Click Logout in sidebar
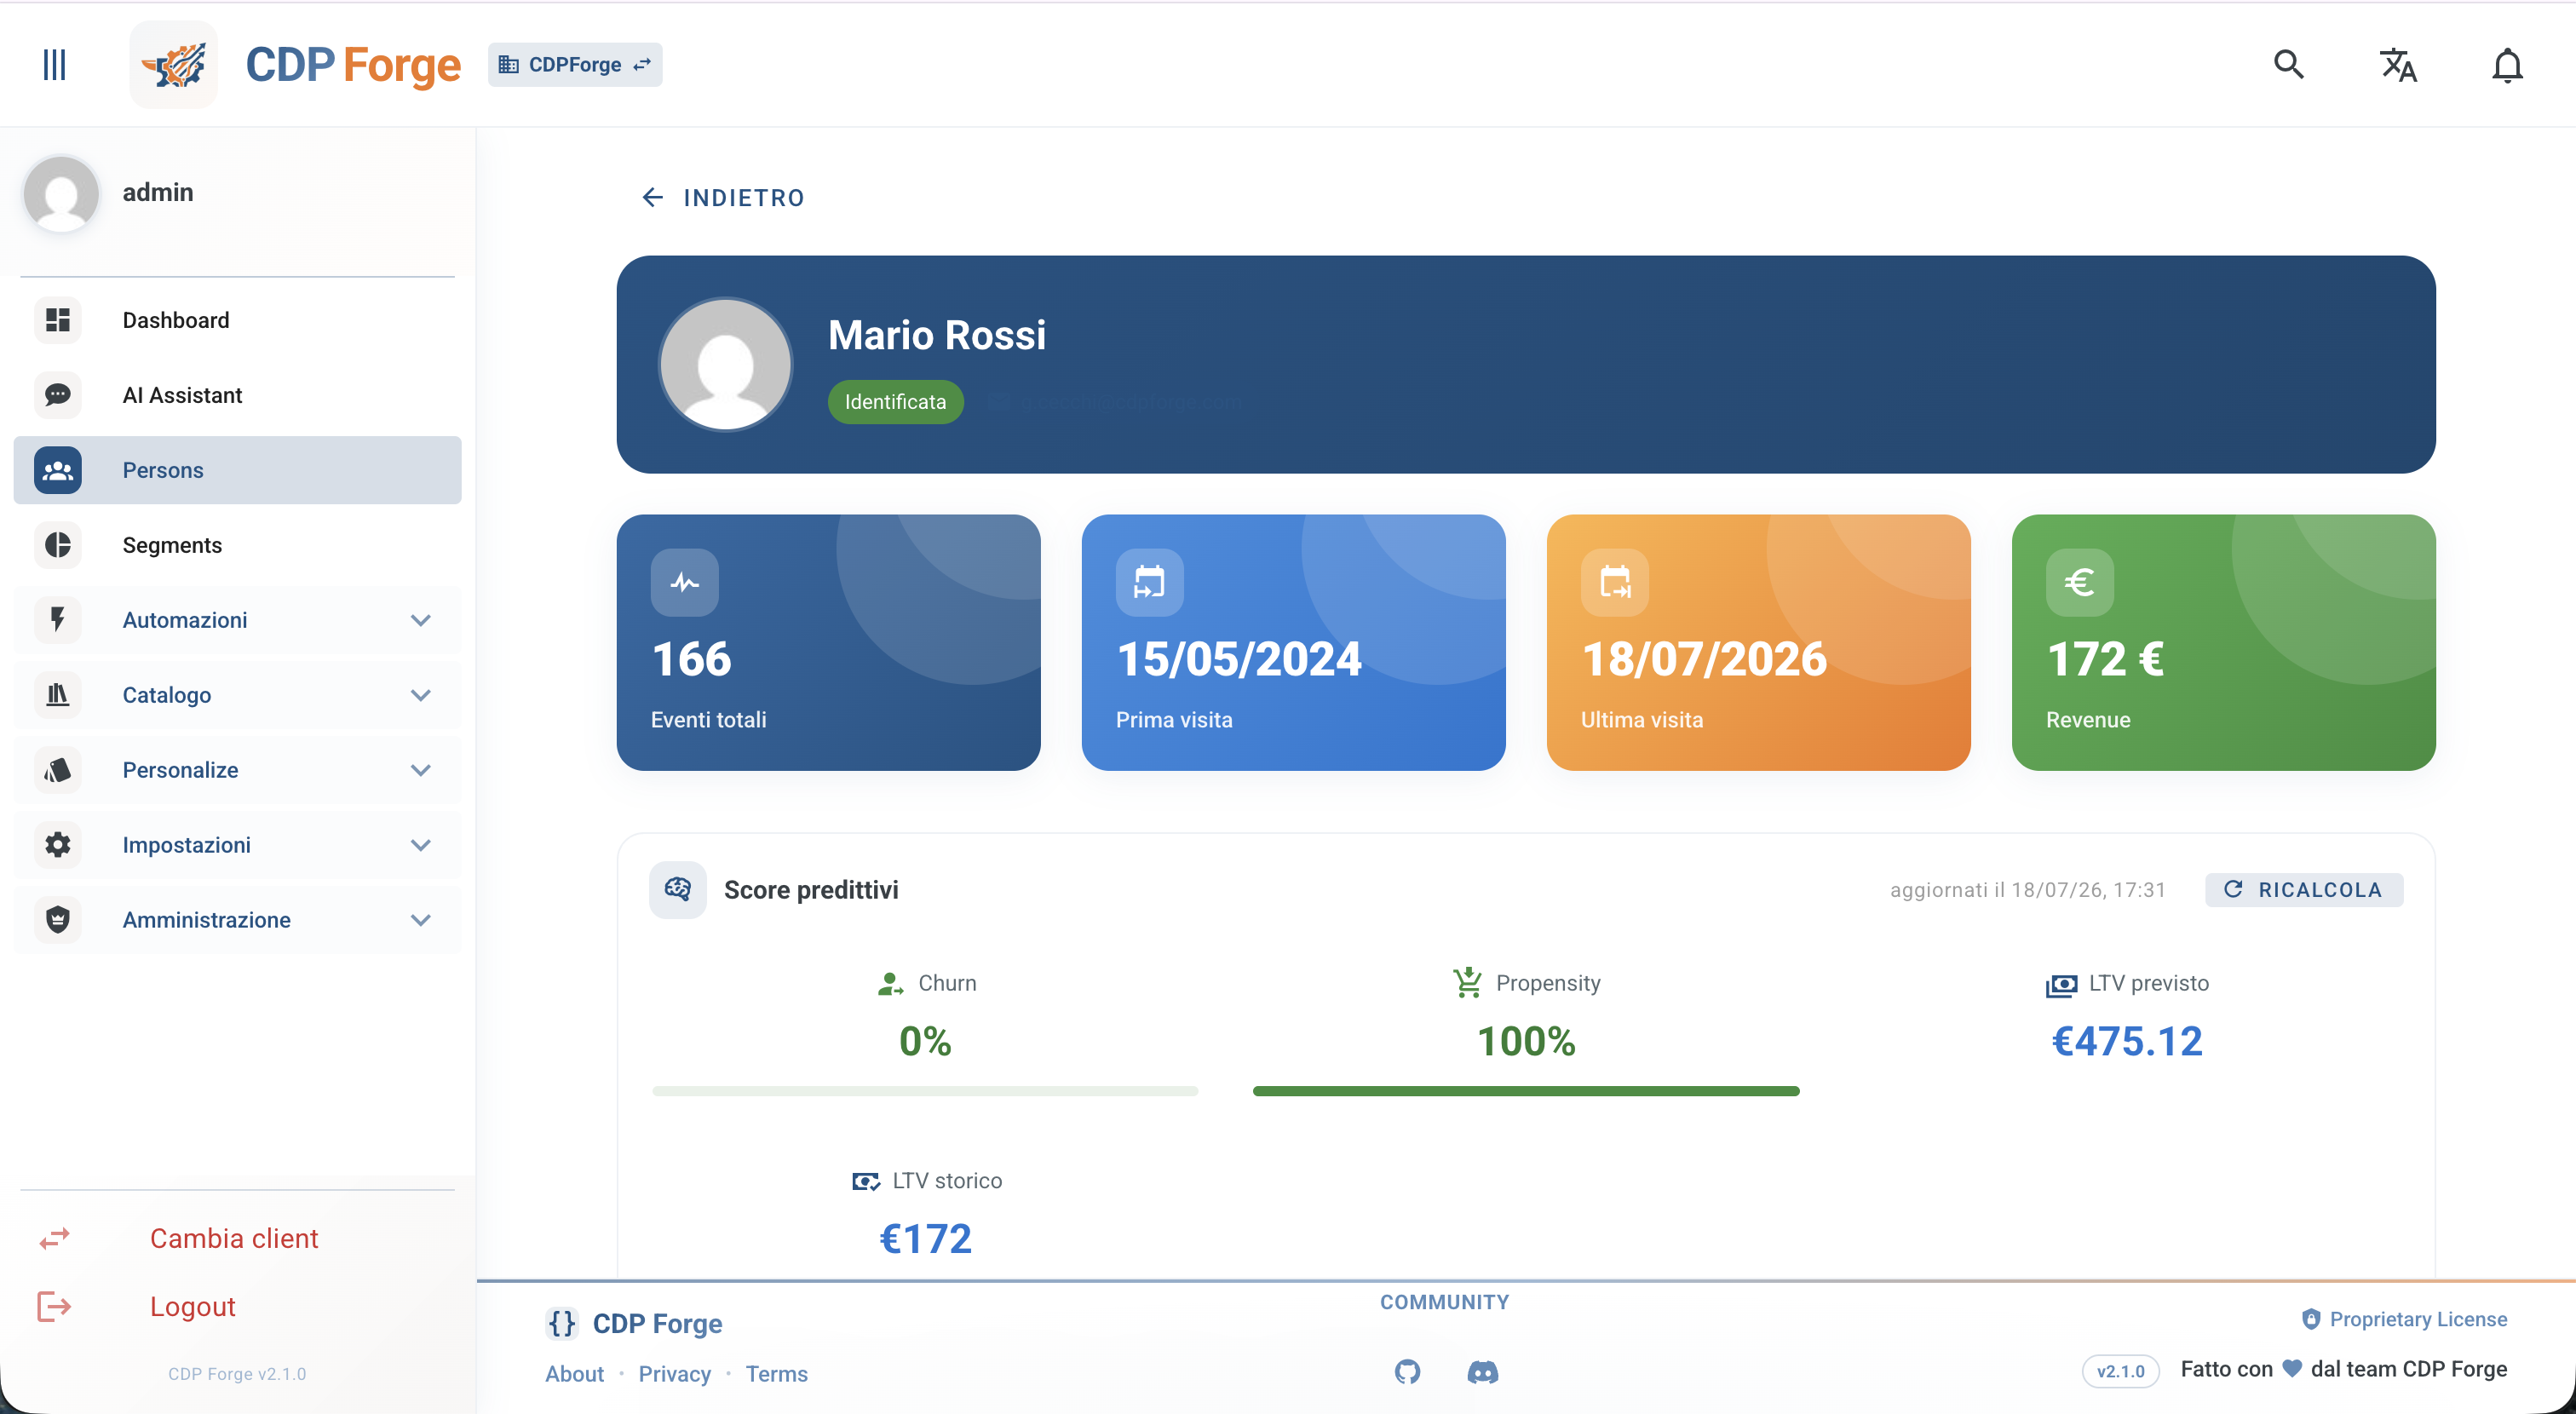2576x1414 pixels. [x=193, y=1307]
